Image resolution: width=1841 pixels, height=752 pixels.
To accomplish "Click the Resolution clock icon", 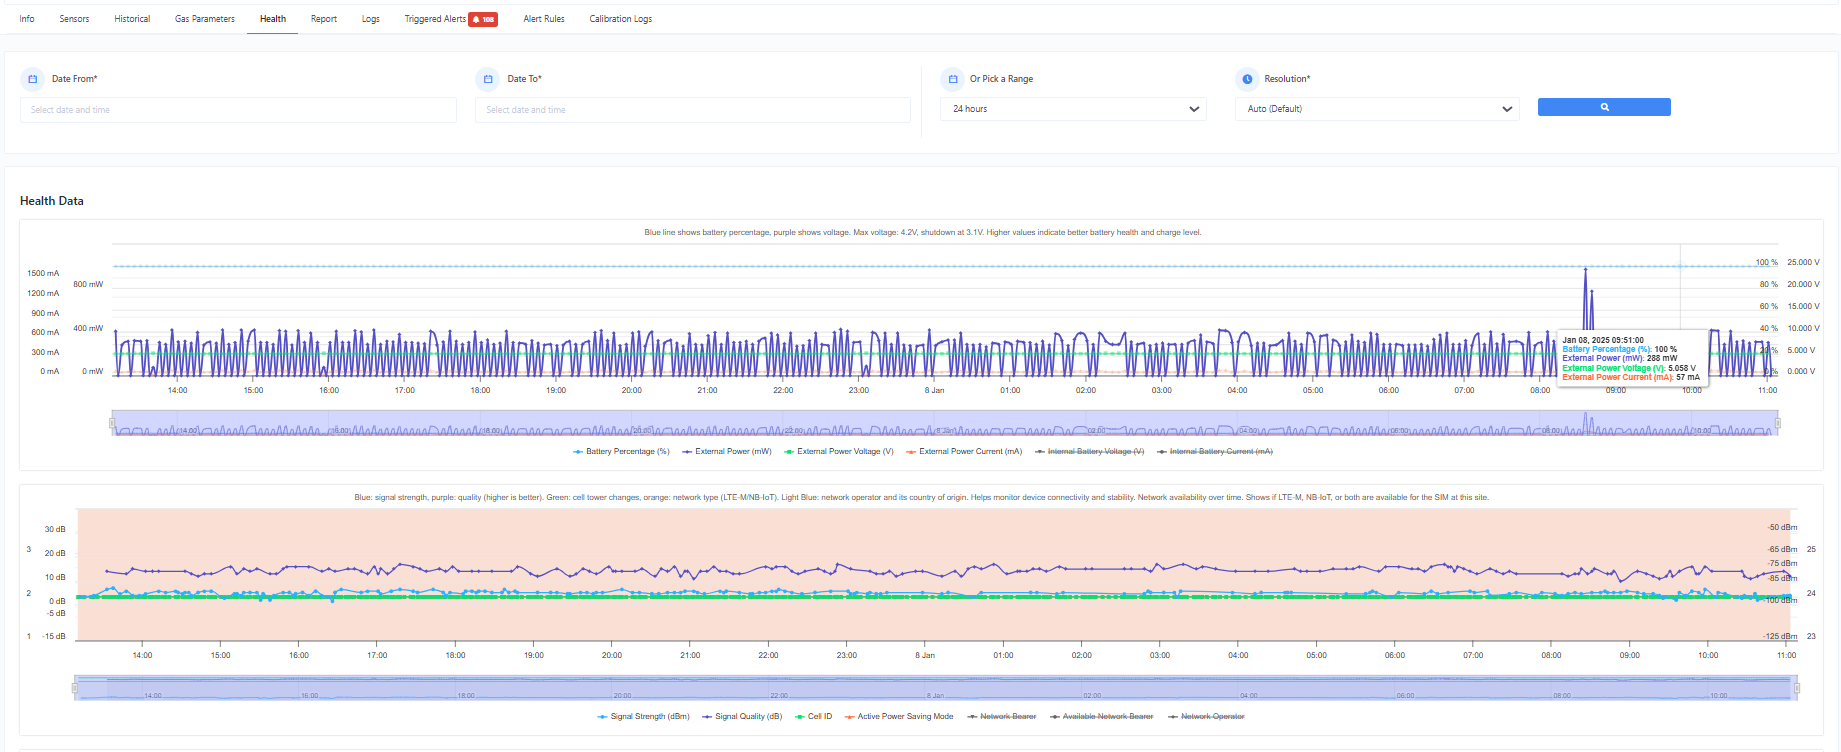I will click(1247, 79).
